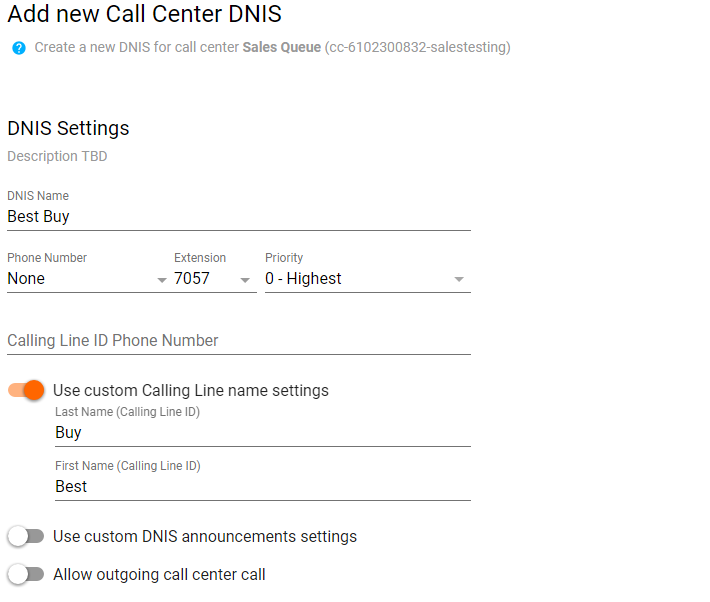Click the blue help question mark icon
Screen dimensions: 710x602
pyautogui.click(x=18, y=48)
